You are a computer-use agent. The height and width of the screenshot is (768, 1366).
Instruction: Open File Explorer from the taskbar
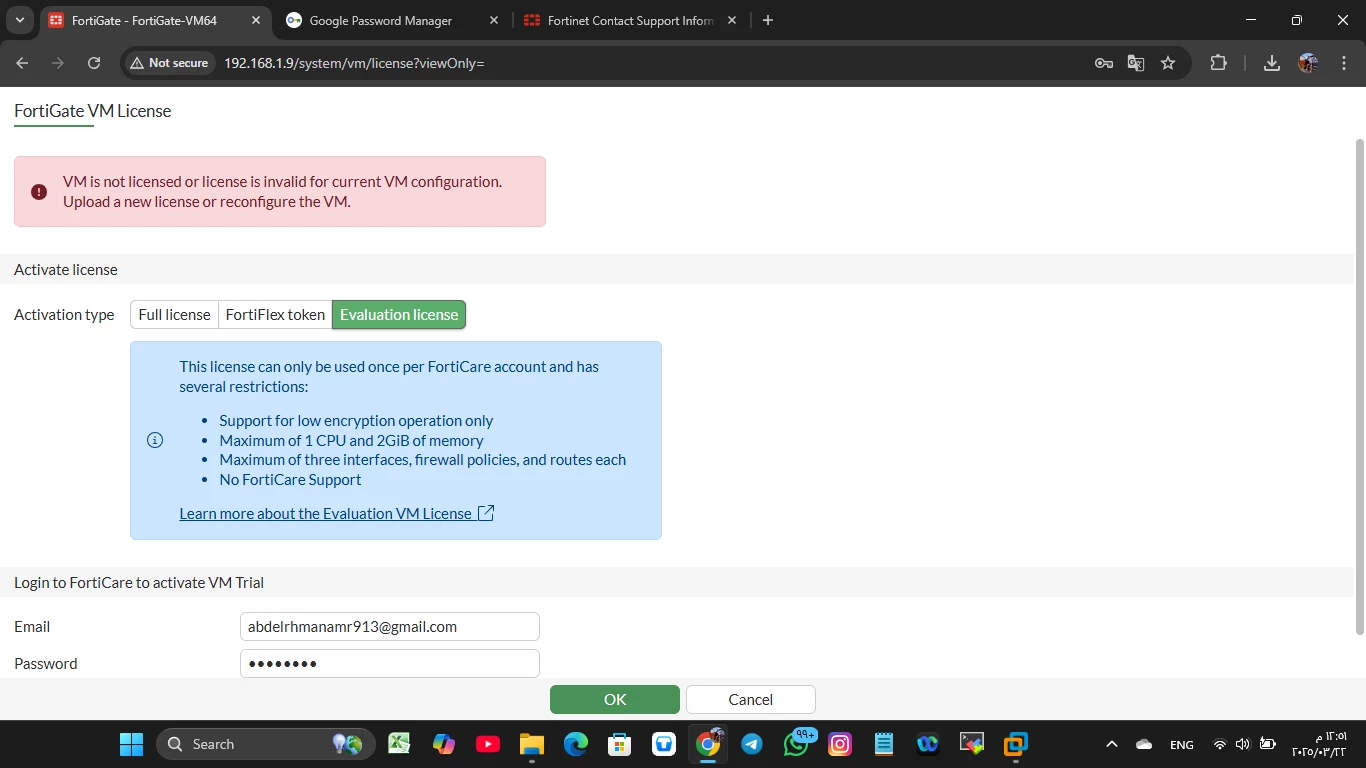(x=531, y=744)
